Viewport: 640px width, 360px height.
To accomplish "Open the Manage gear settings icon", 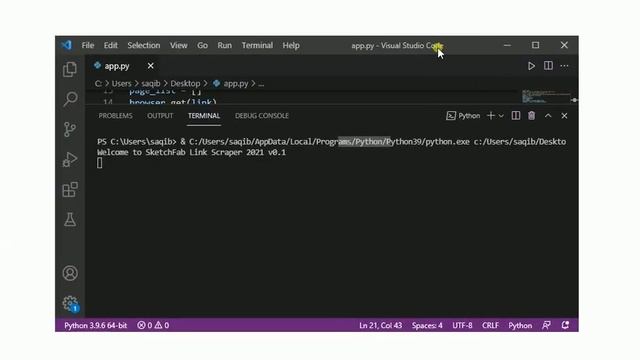I will coord(70,303).
